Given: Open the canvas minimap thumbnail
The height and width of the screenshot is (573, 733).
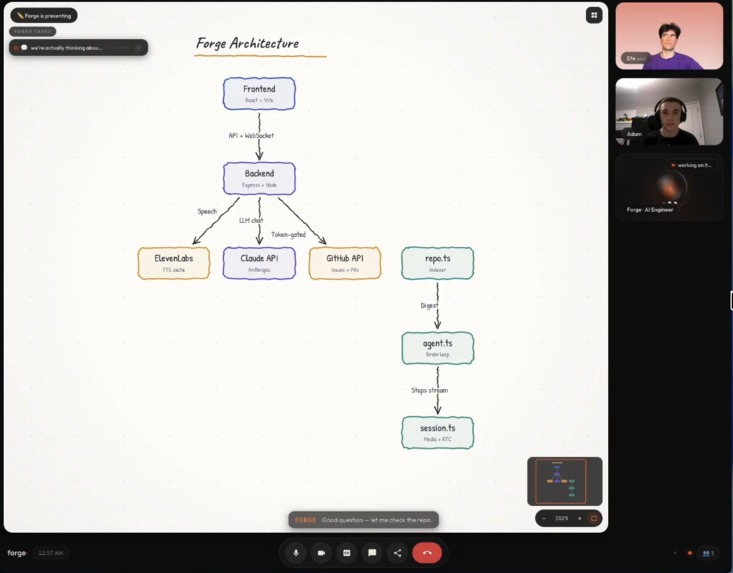Looking at the screenshot, I should coord(565,481).
